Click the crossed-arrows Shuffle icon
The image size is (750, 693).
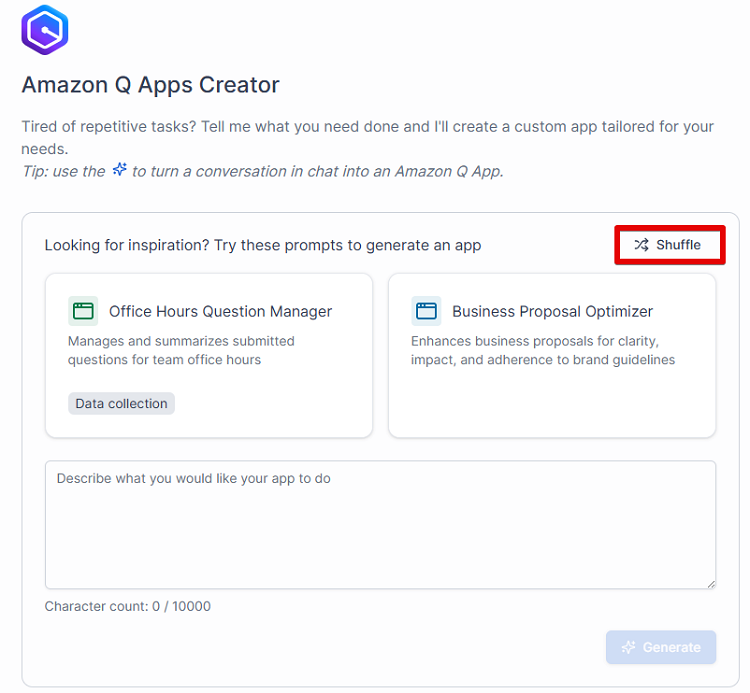pyautogui.click(x=642, y=245)
